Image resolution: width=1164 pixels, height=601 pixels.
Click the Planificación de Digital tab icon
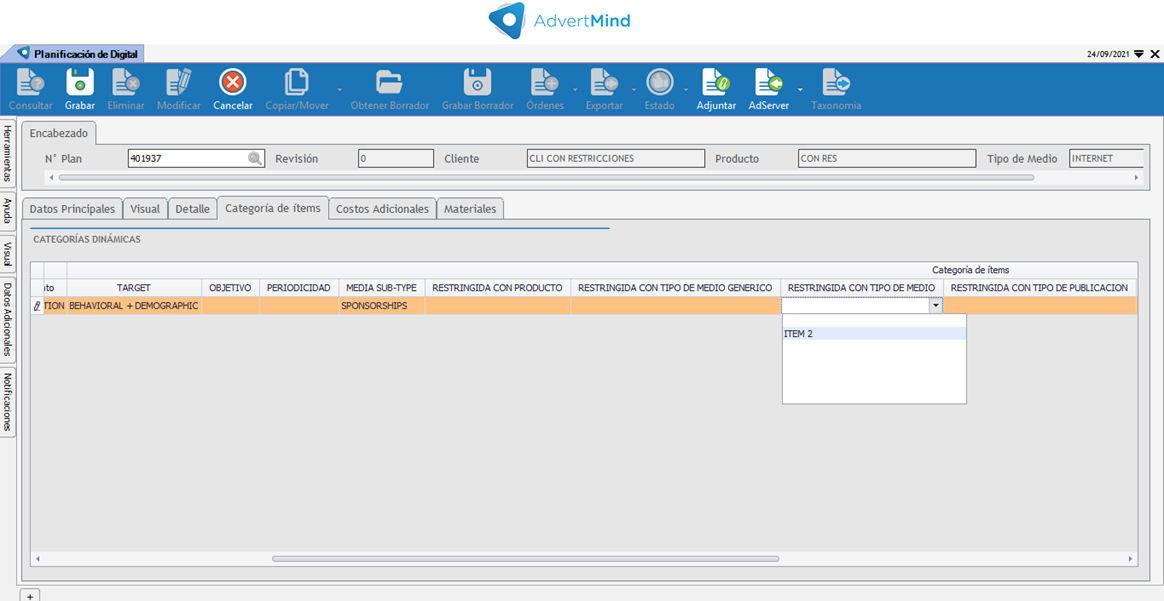[x=24, y=53]
